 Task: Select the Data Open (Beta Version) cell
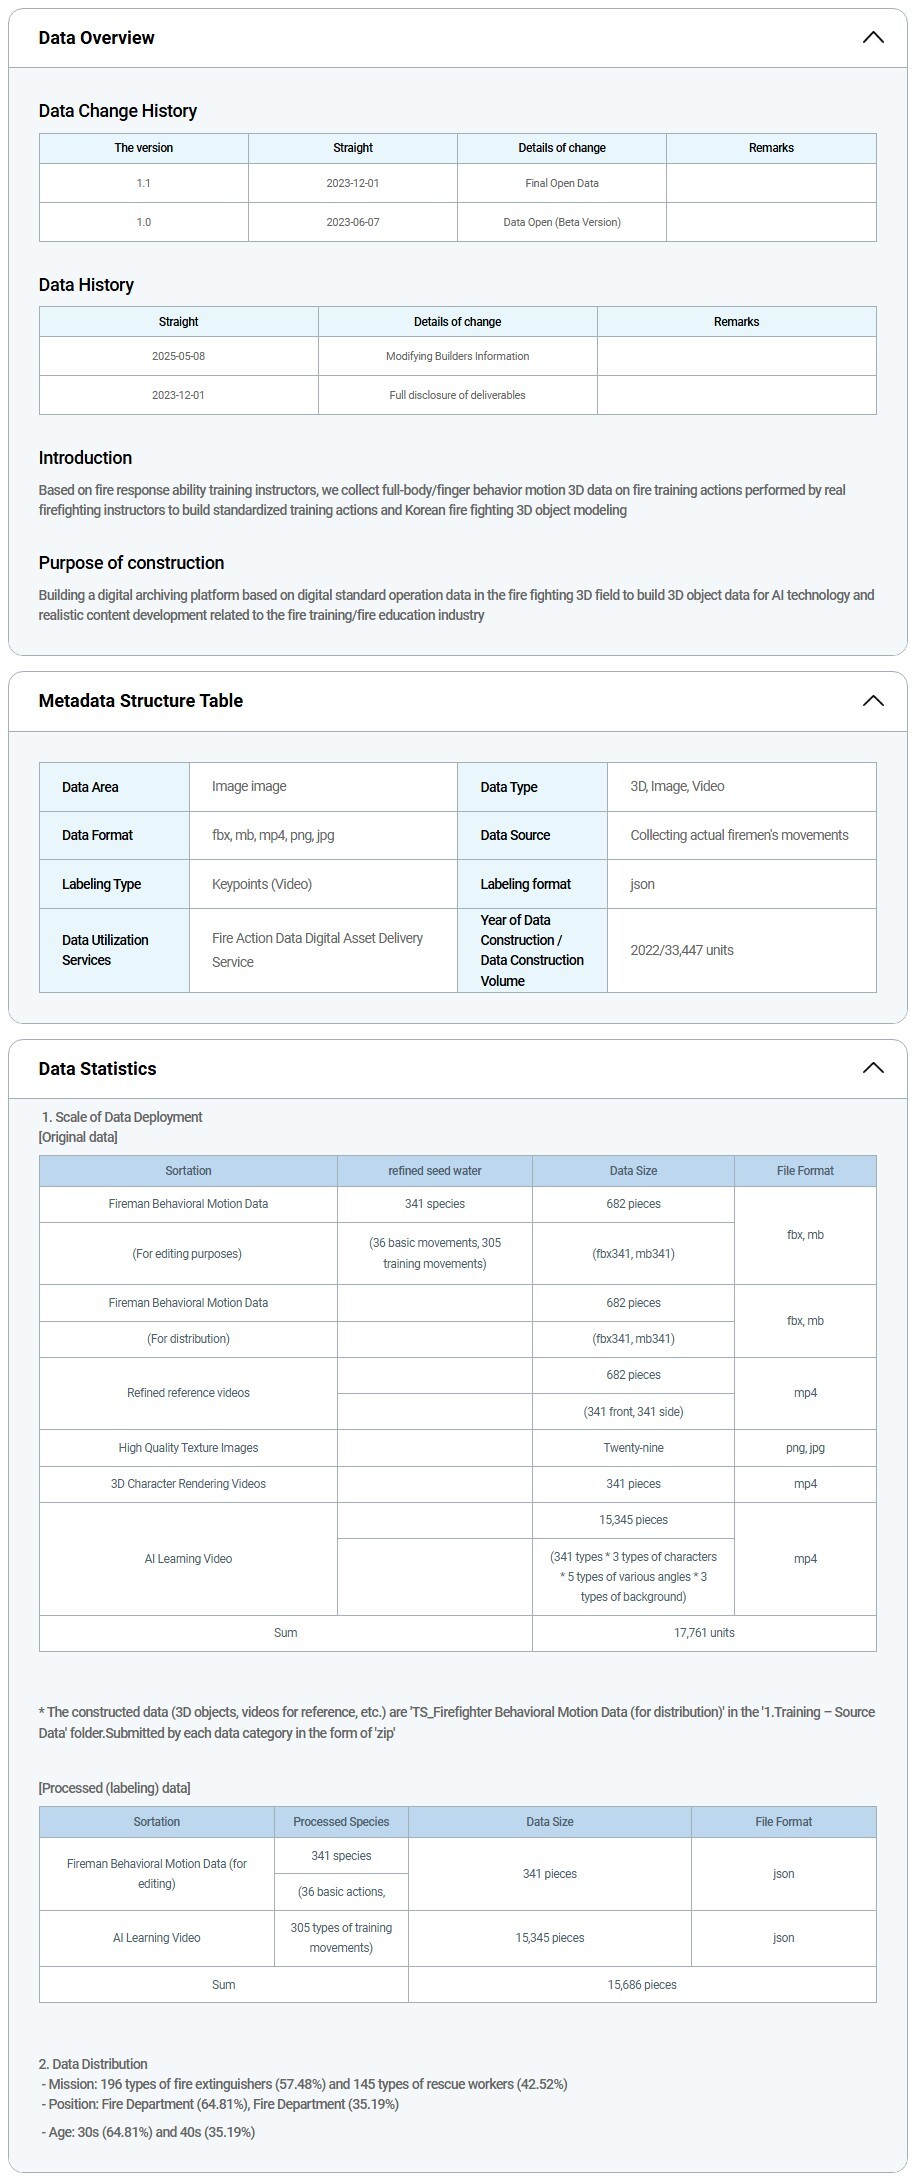coord(561,222)
